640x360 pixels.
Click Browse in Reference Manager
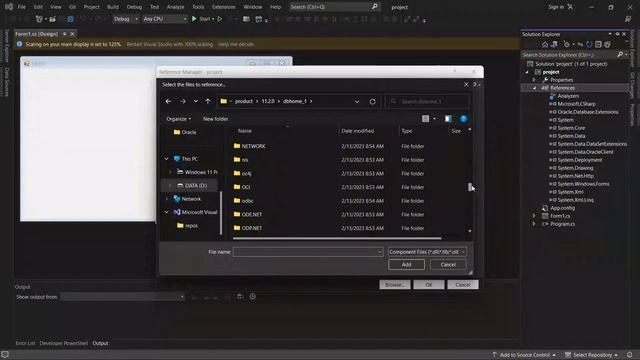pos(395,284)
